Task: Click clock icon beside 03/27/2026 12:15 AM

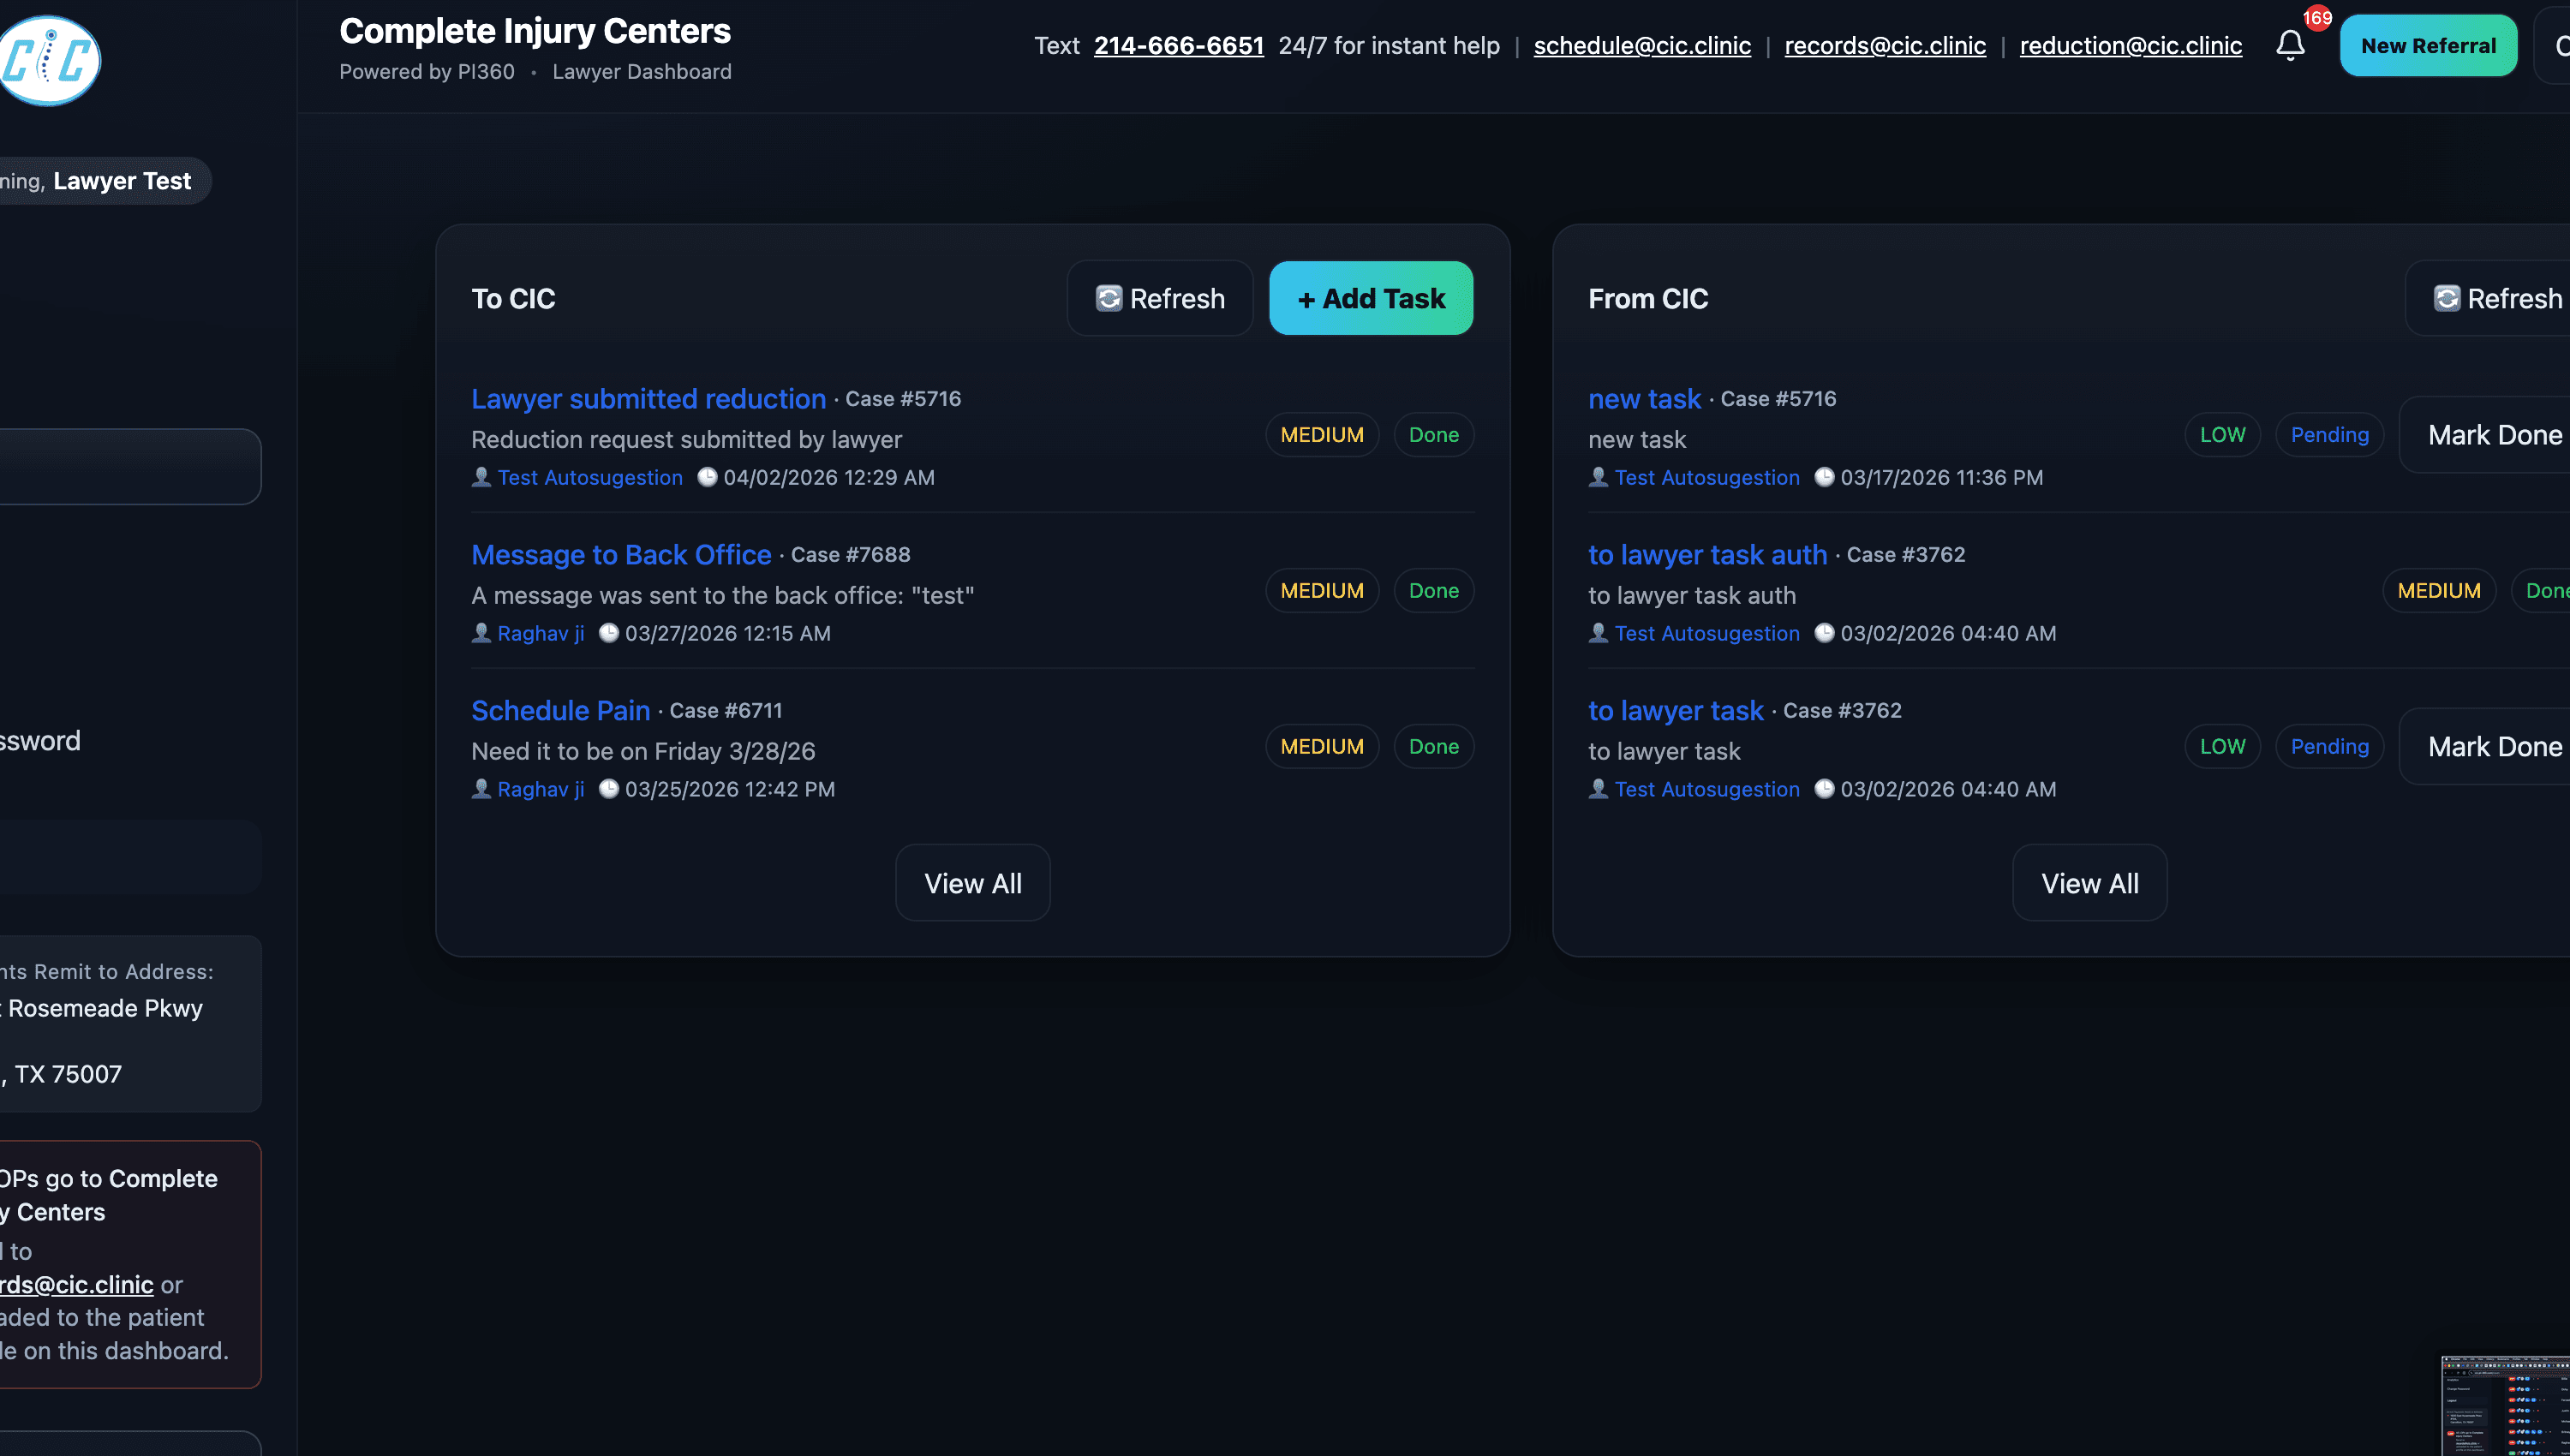Action: (608, 633)
